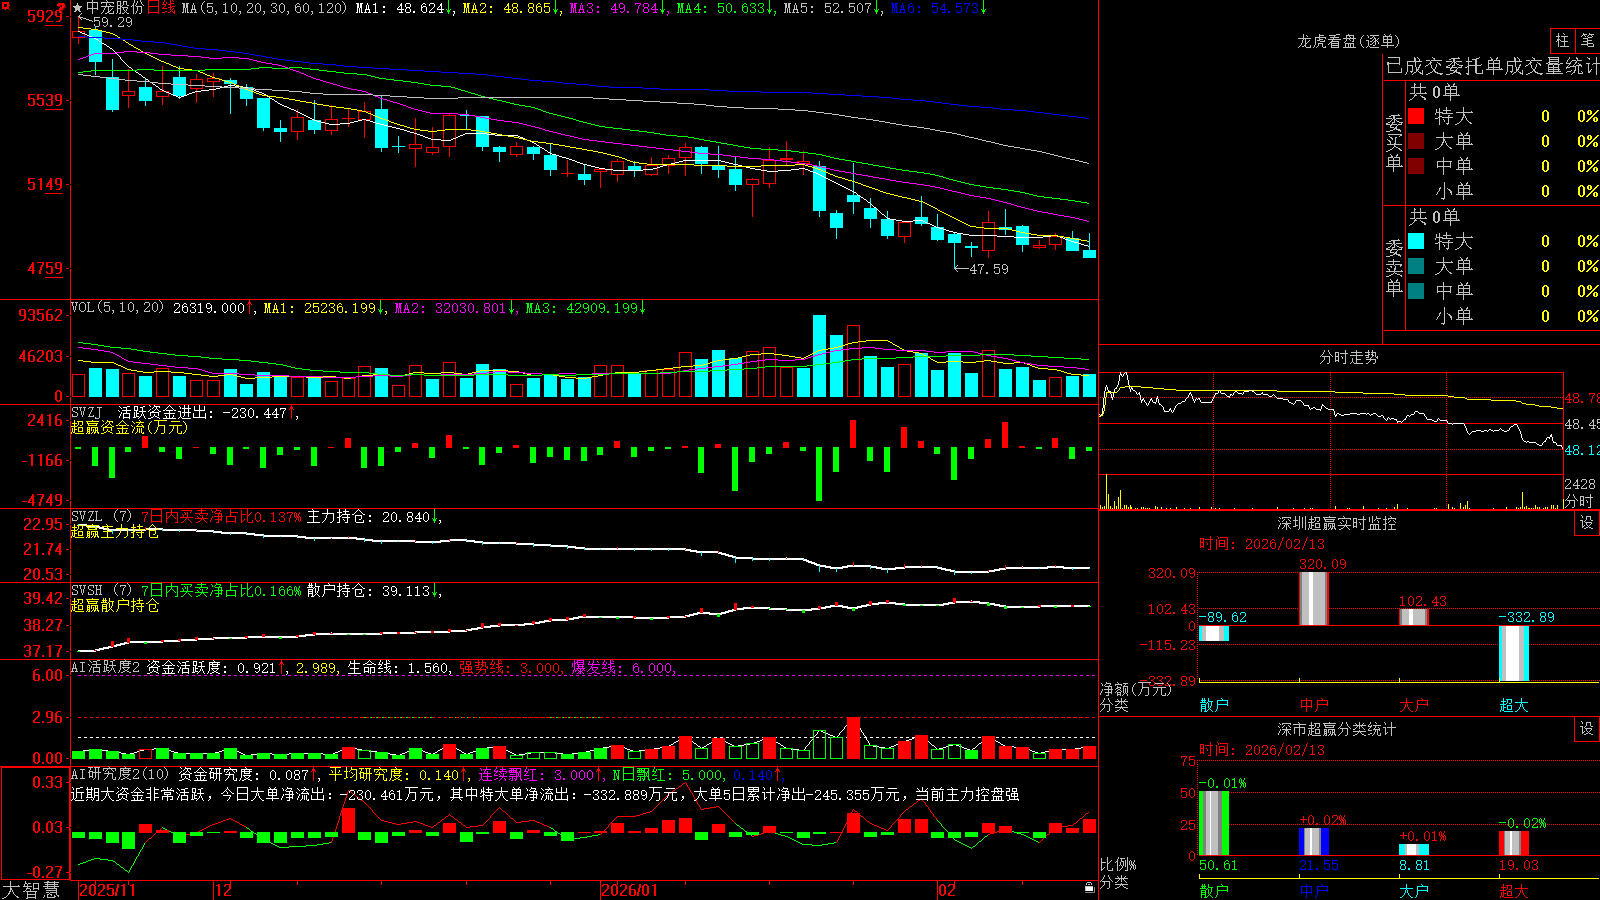
Task: Click the small red square icon in the window corner
Action: click(5, 5)
